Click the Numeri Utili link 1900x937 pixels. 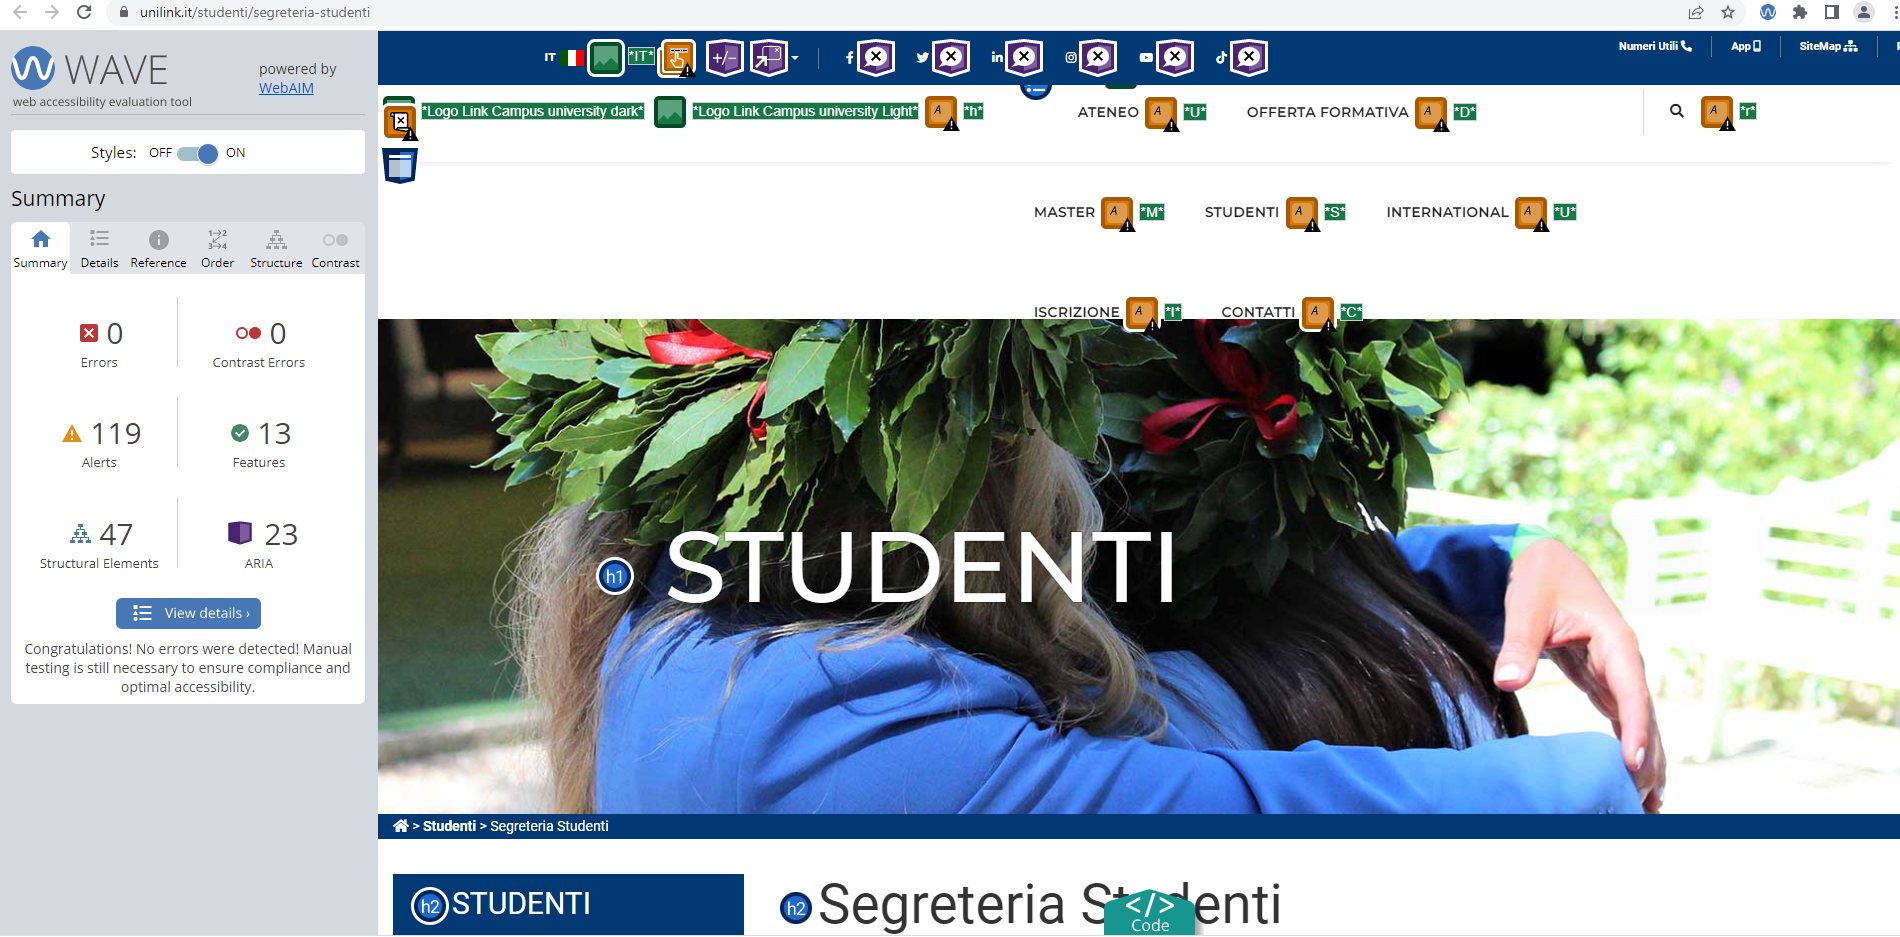1655,46
